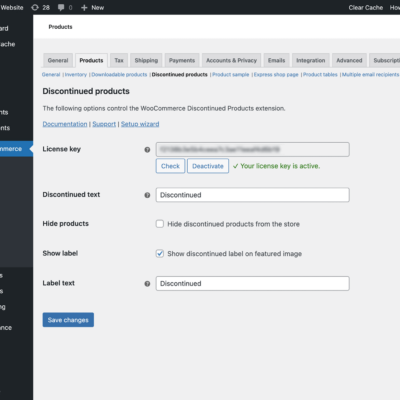Click Clear Cache in admin bar
Viewport: 400px width, 400px height.
(x=366, y=7)
